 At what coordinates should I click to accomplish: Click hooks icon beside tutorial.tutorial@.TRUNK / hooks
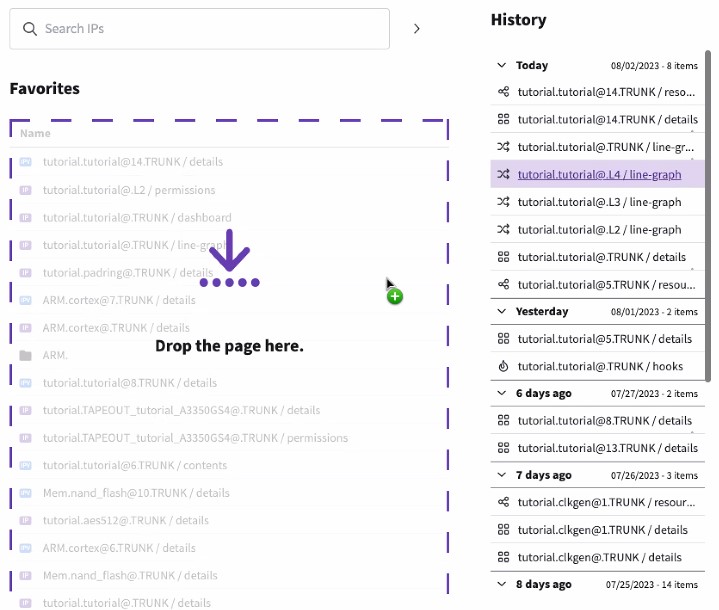[504, 366]
